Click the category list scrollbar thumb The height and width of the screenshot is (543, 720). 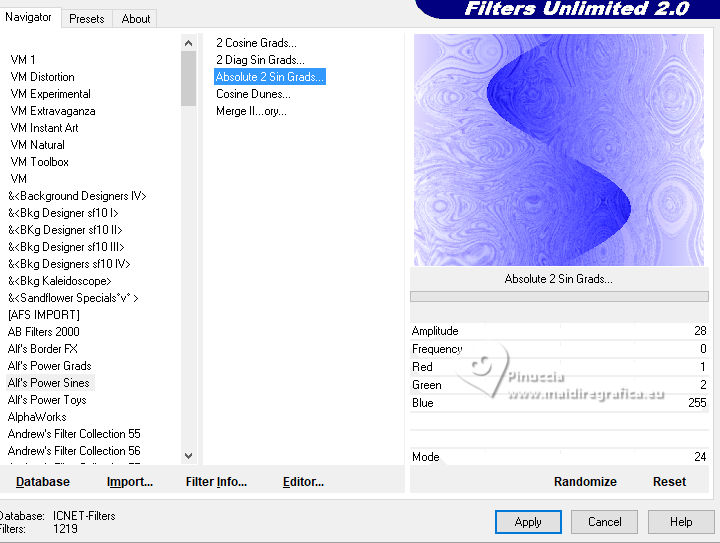(x=188, y=78)
